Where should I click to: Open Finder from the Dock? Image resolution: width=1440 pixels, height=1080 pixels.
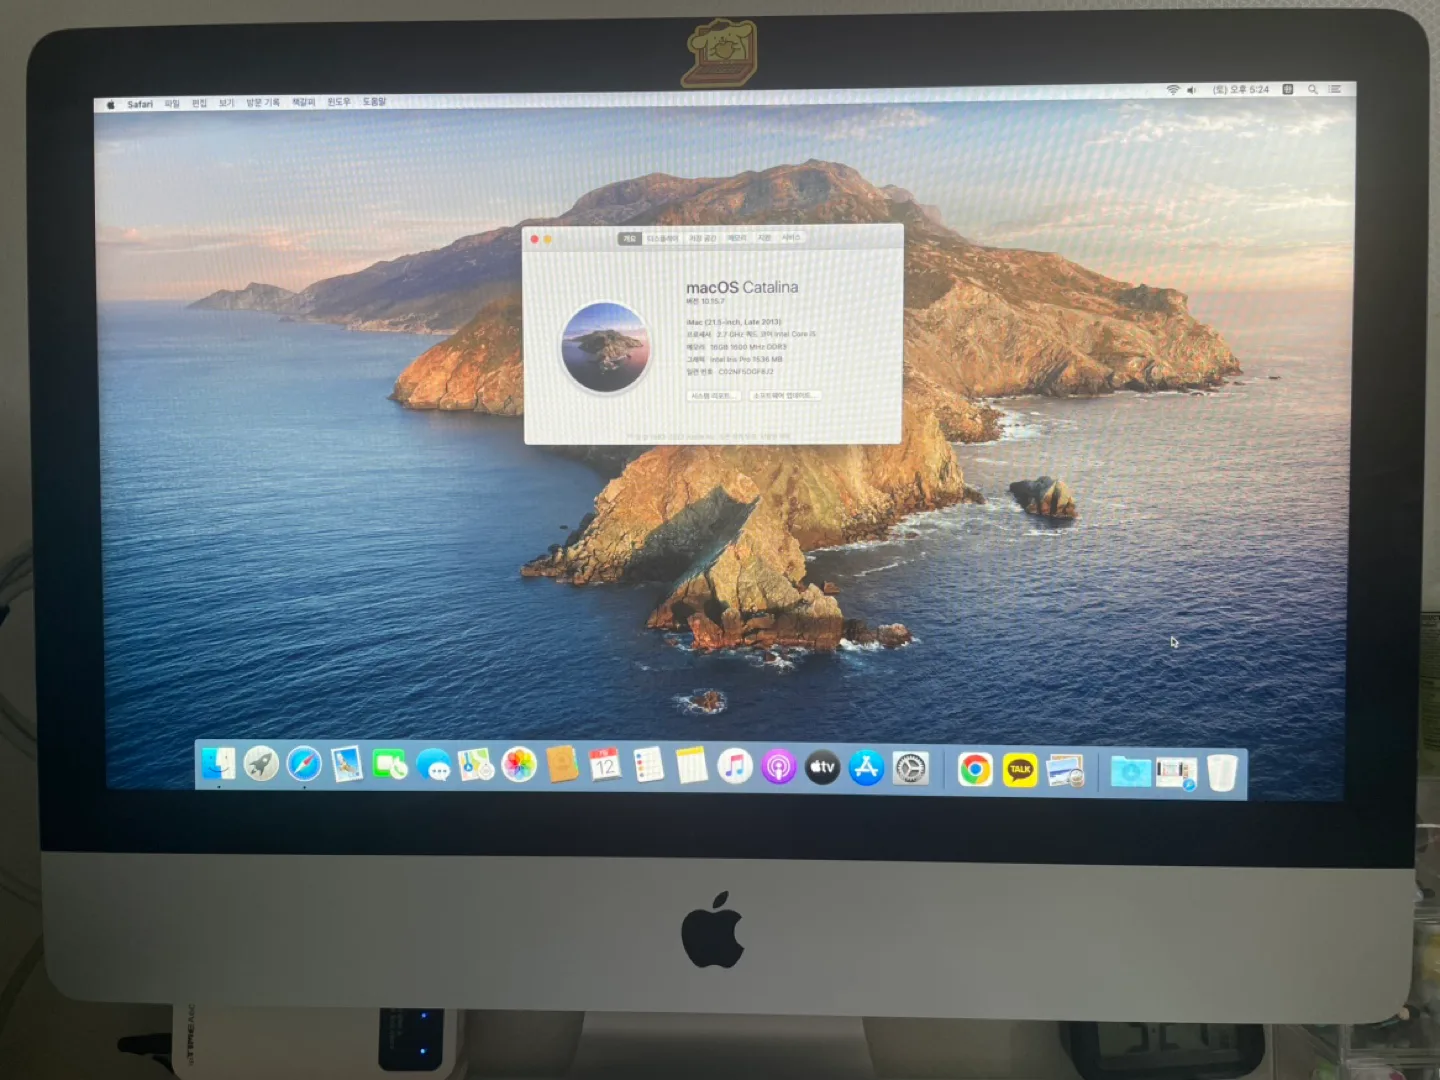218,765
